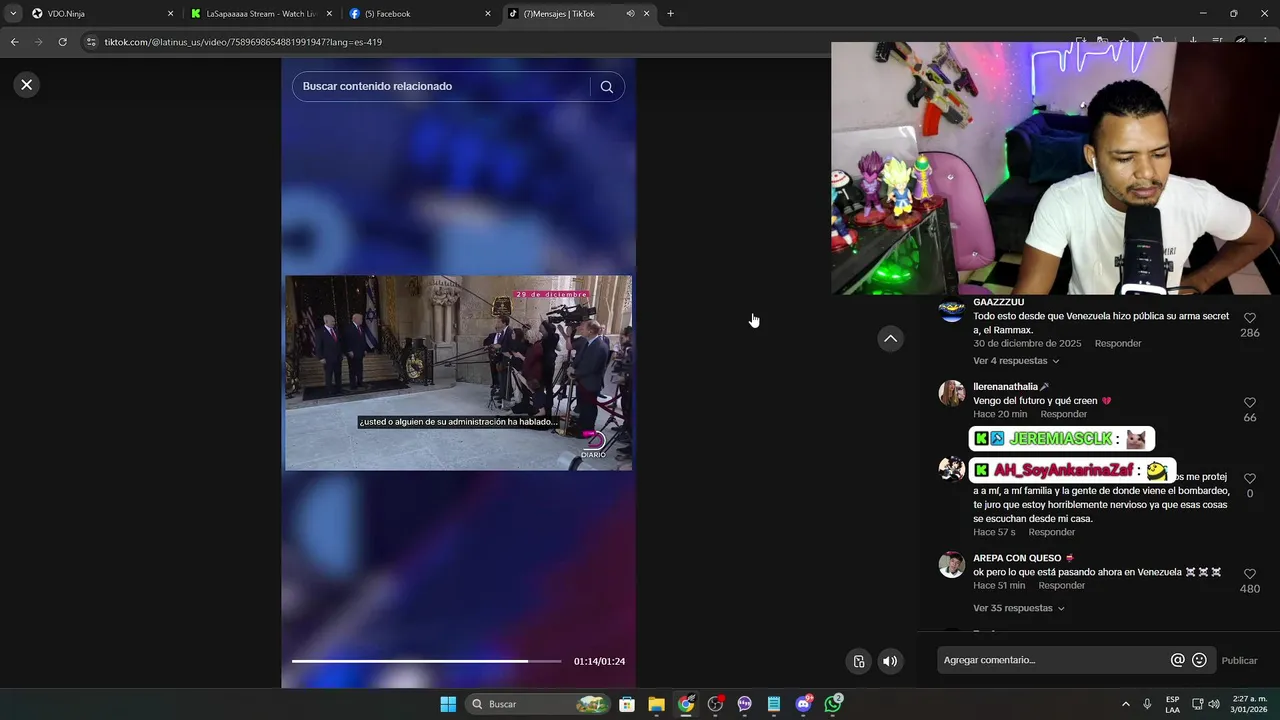Focus the 'Buscar contenido relacionado' search field
The image size is (1280, 720).
pos(440,87)
